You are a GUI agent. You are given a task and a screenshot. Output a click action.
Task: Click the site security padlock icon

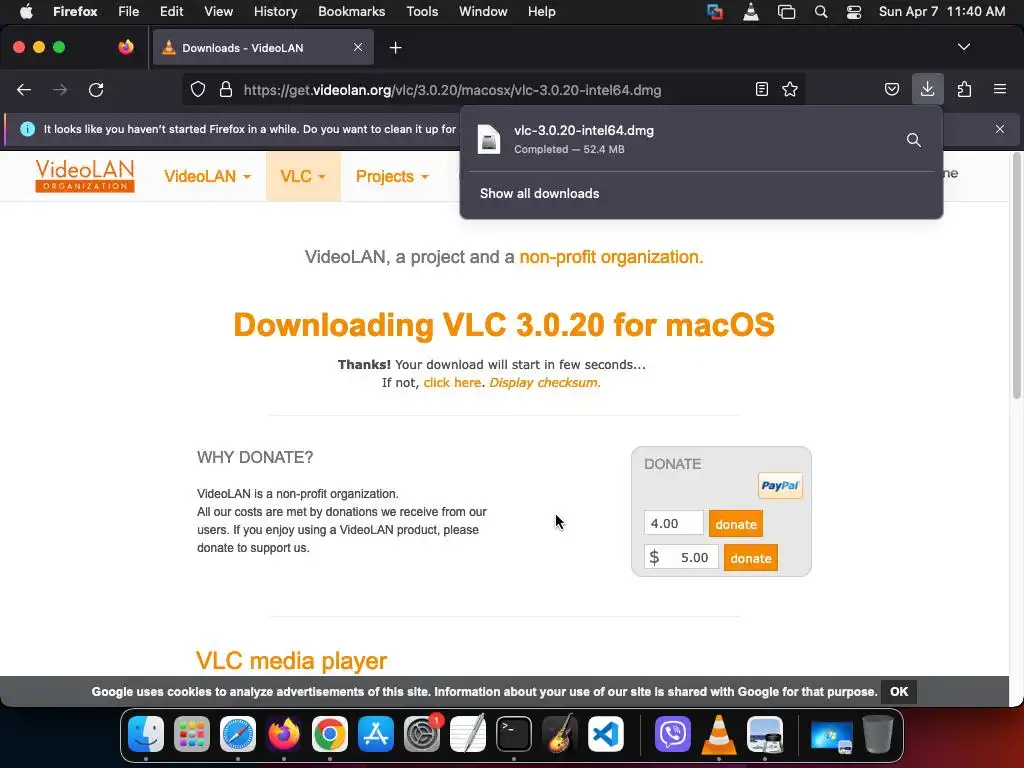pos(226,89)
